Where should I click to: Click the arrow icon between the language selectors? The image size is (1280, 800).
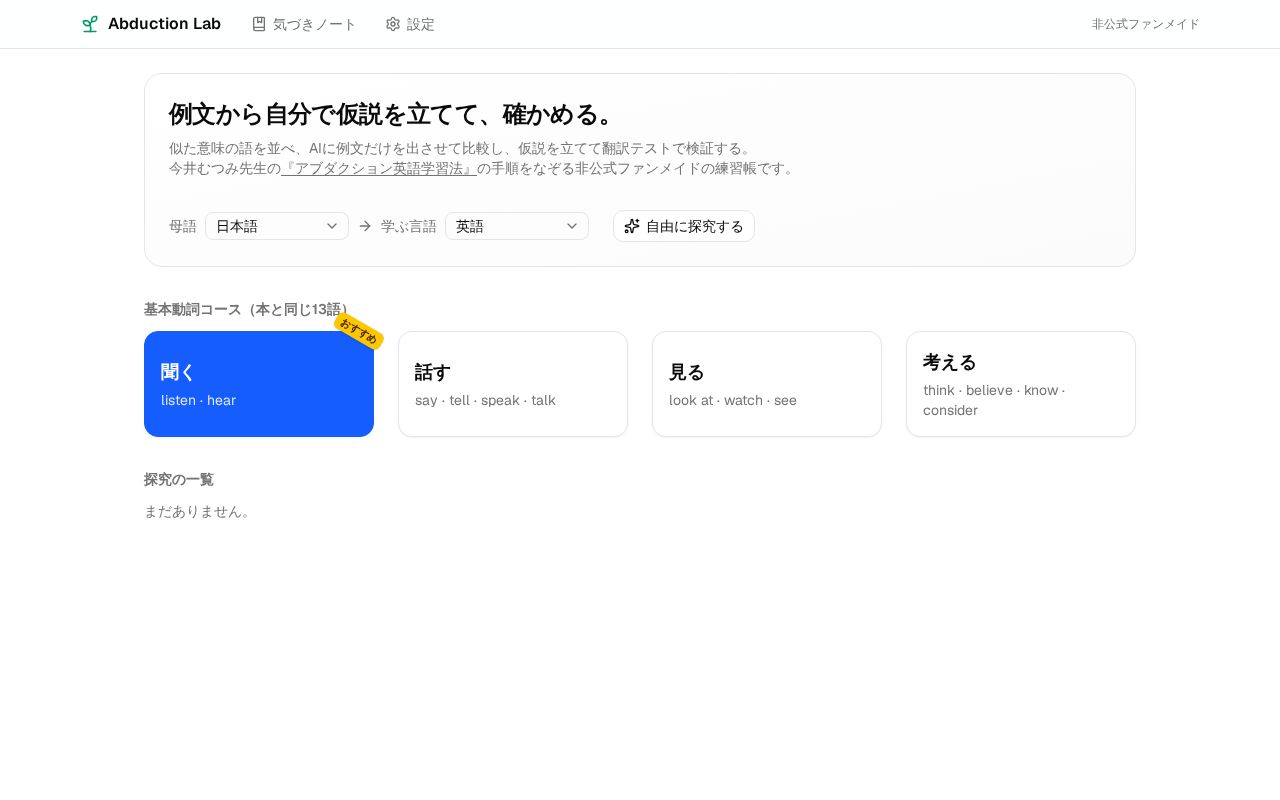(x=365, y=226)
